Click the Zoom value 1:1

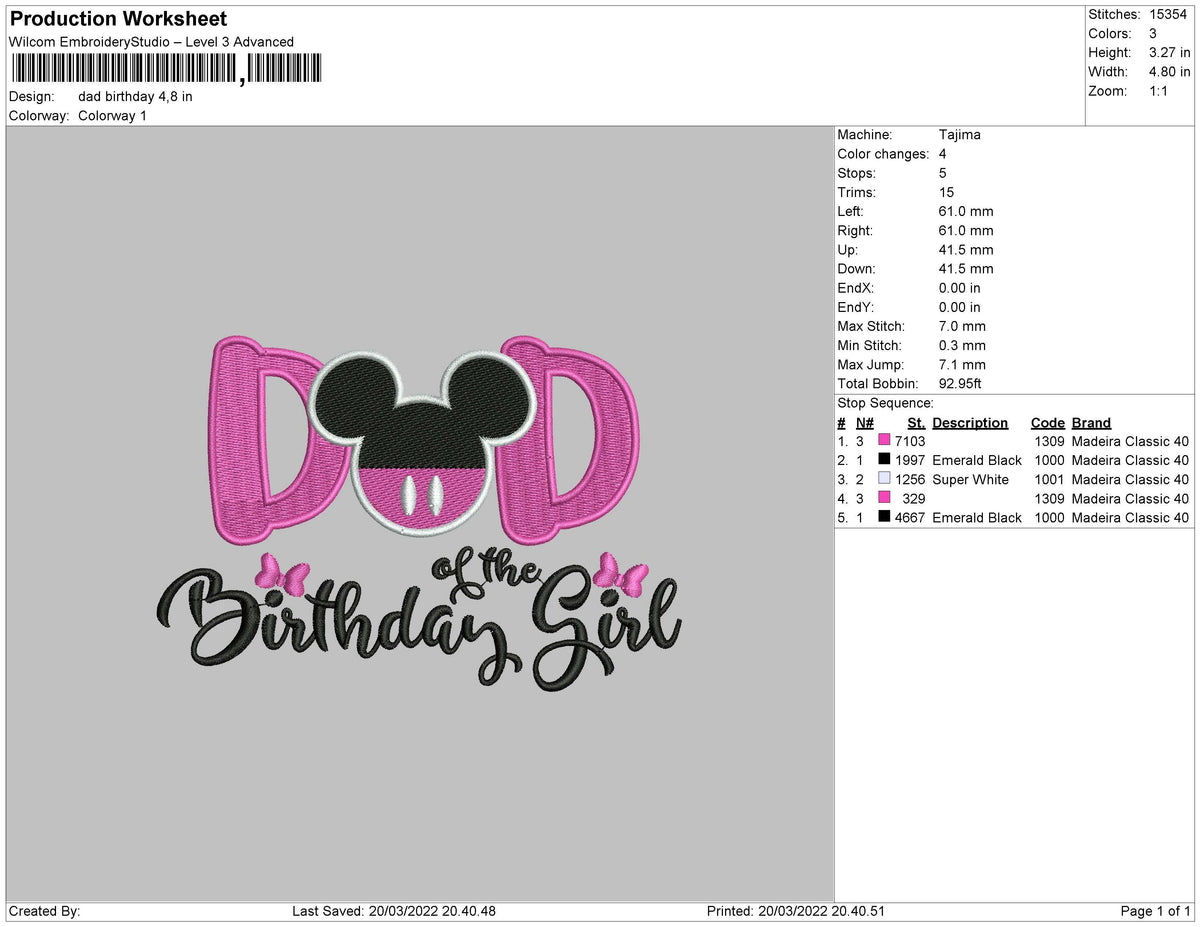1160,90
